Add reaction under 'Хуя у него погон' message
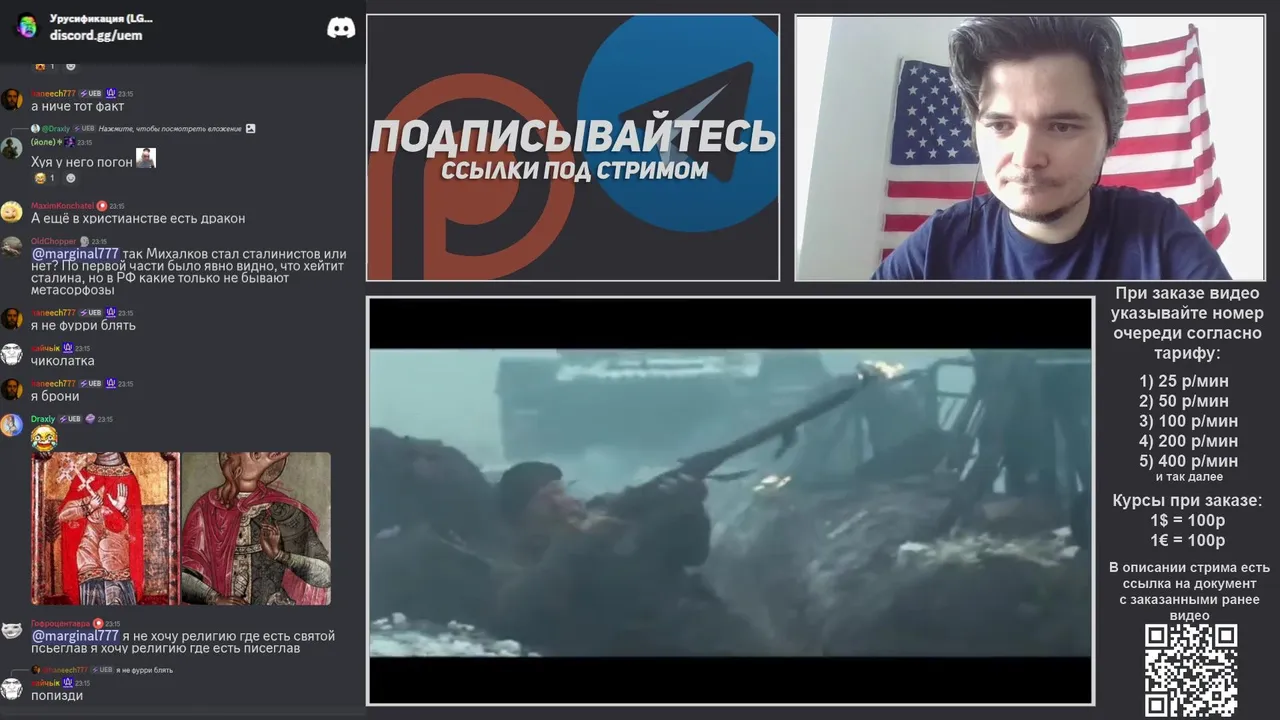This screenshot has width=1280, height=720. pyautogui.click(x=70, y=178)
